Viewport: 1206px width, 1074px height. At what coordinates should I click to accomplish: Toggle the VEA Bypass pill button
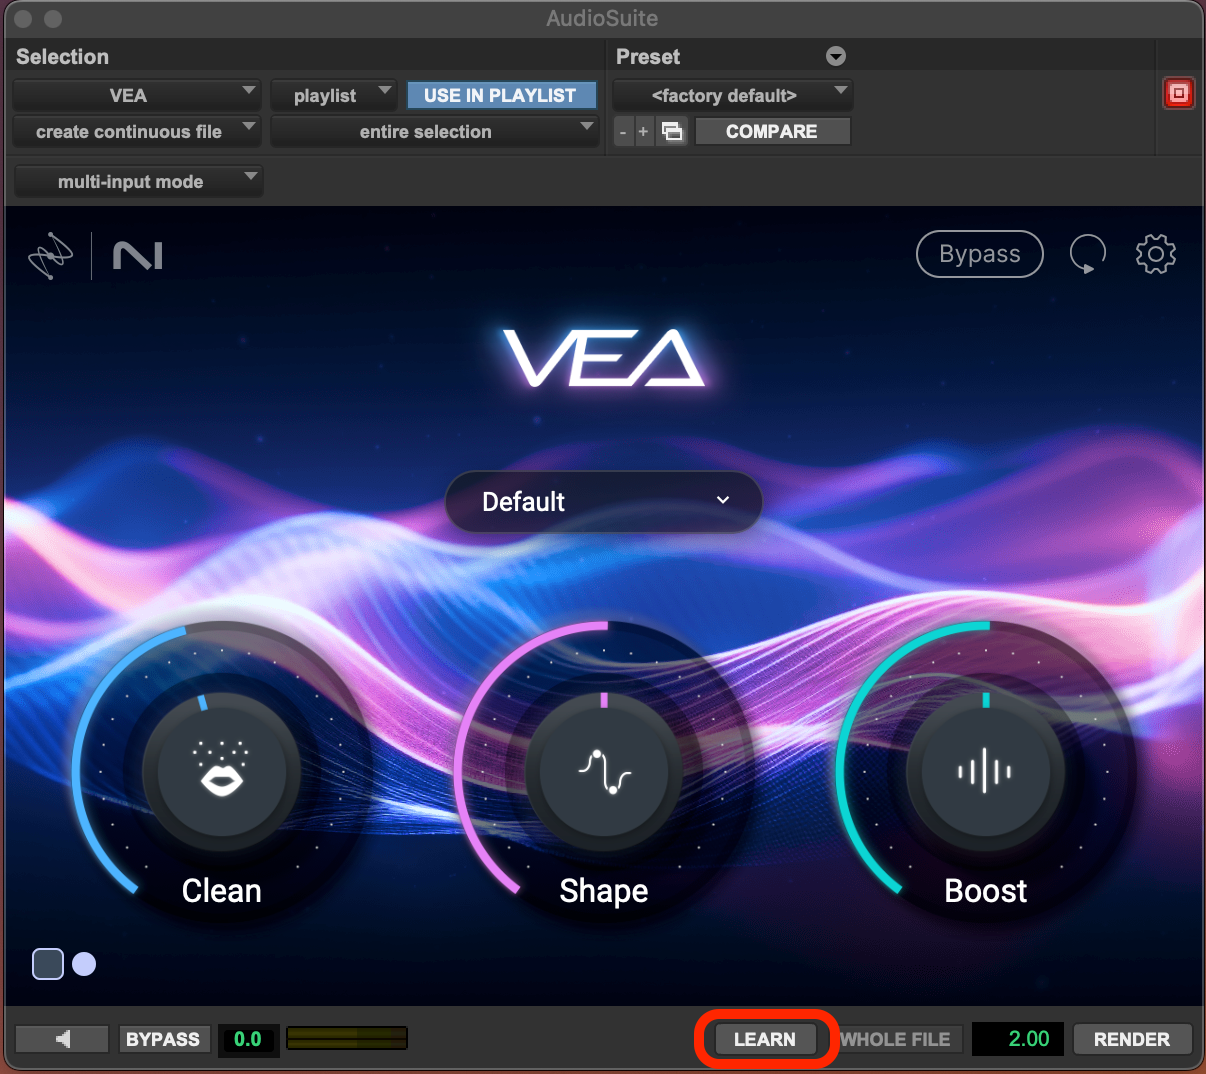coord(980,254)
